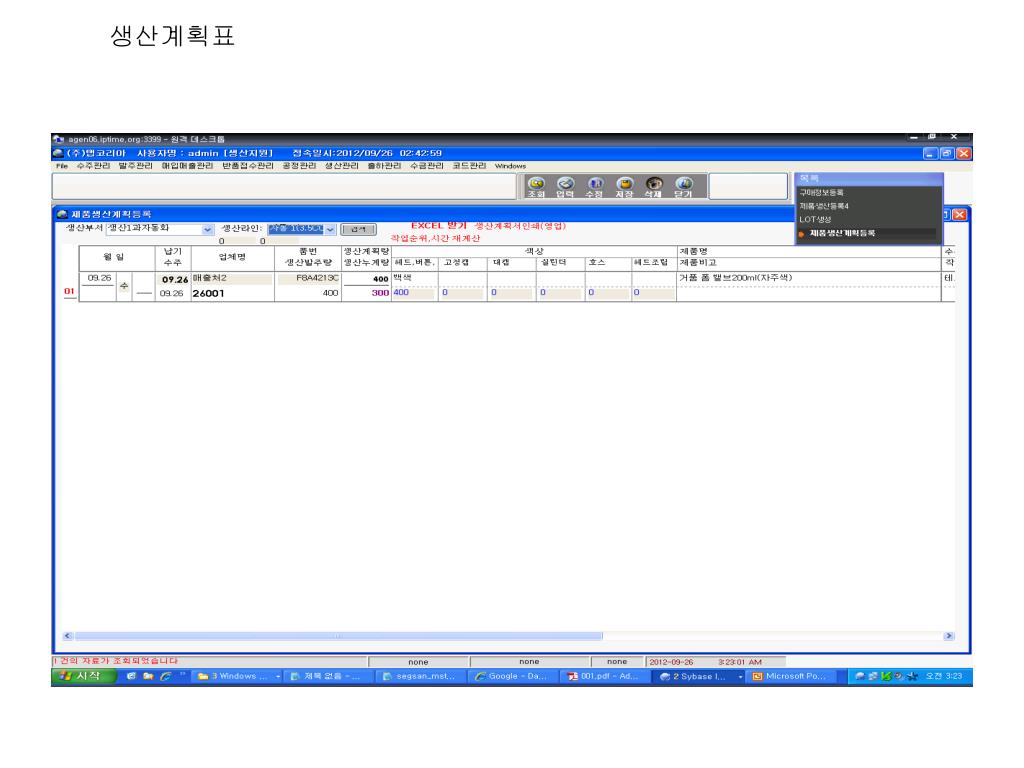
Task: Click the 작업순위,시간 재계산 link
Action: (x=435, y=238)
